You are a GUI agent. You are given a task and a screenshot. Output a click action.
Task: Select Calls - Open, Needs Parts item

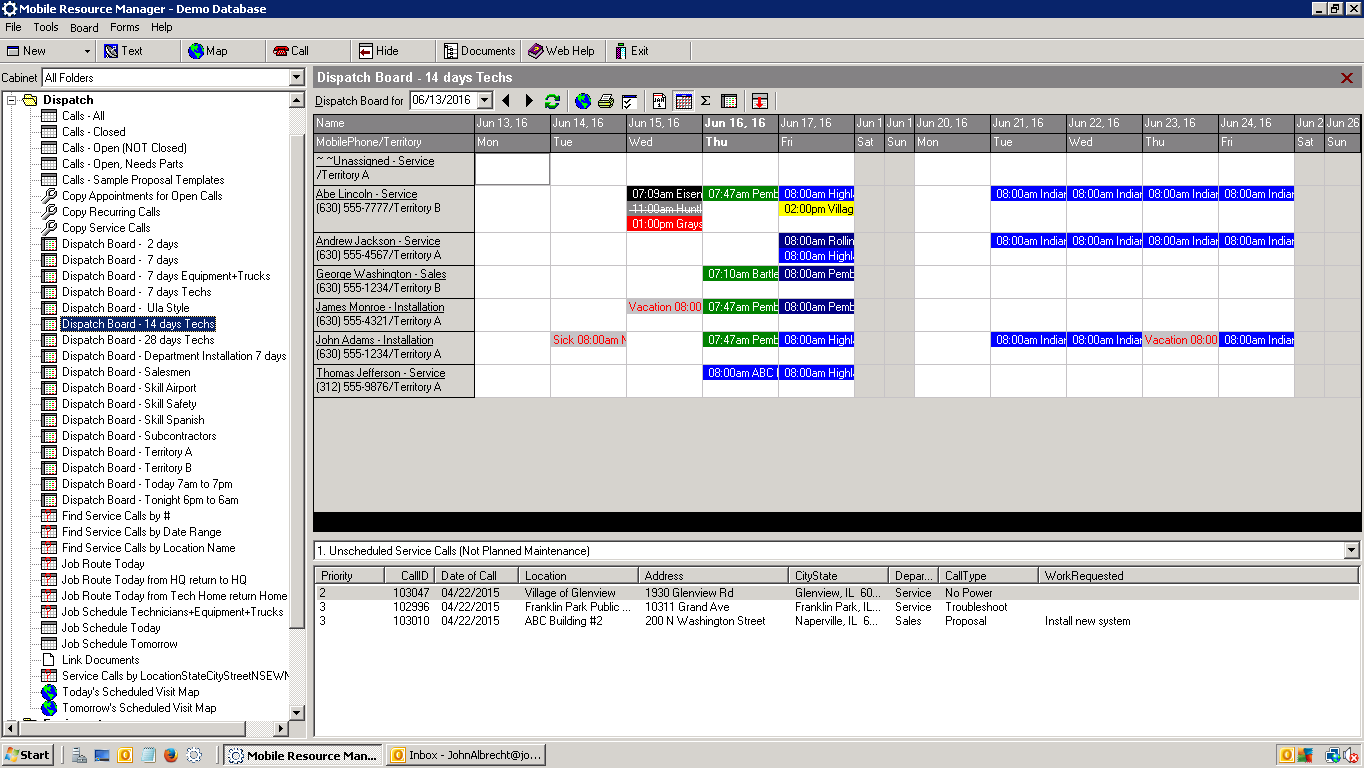[122, 164]
